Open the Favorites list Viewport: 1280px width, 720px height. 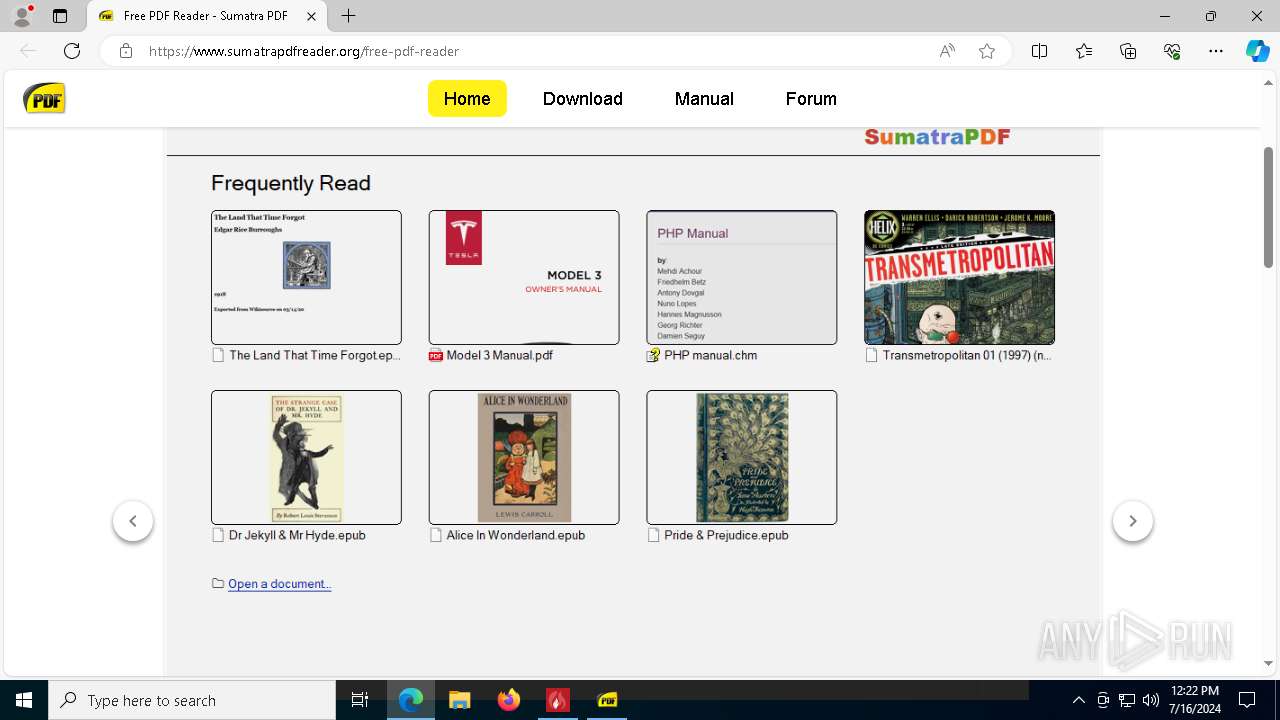(1084, 51)
